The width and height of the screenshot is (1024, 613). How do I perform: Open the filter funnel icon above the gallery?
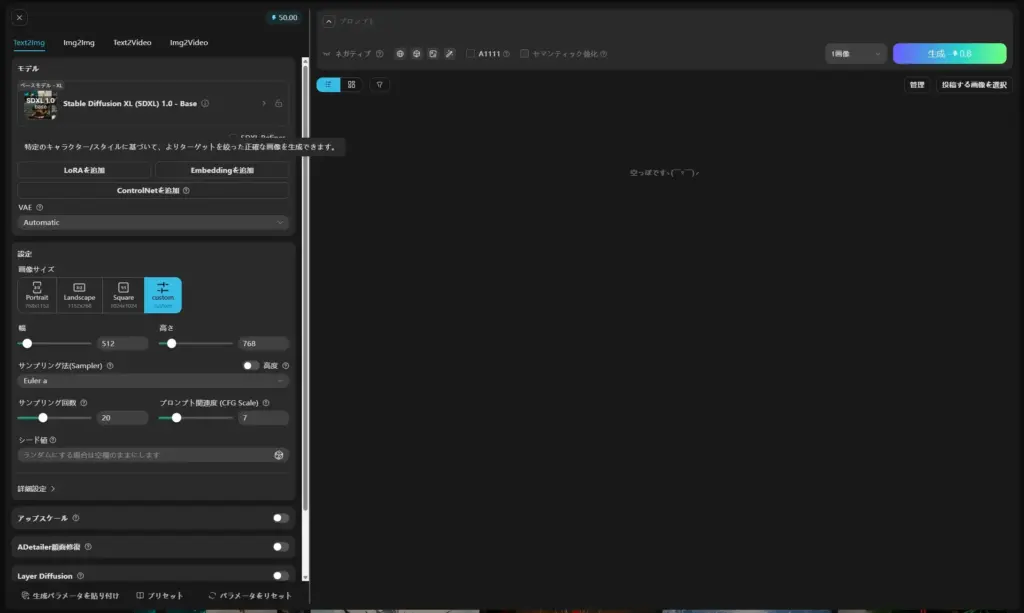coord(380,84)
